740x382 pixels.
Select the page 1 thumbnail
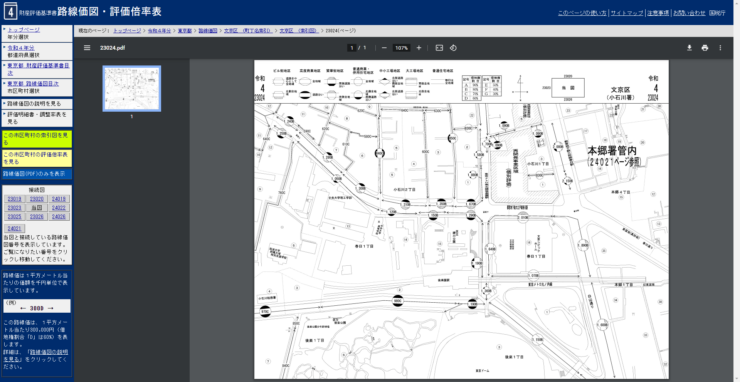point(132,88)
